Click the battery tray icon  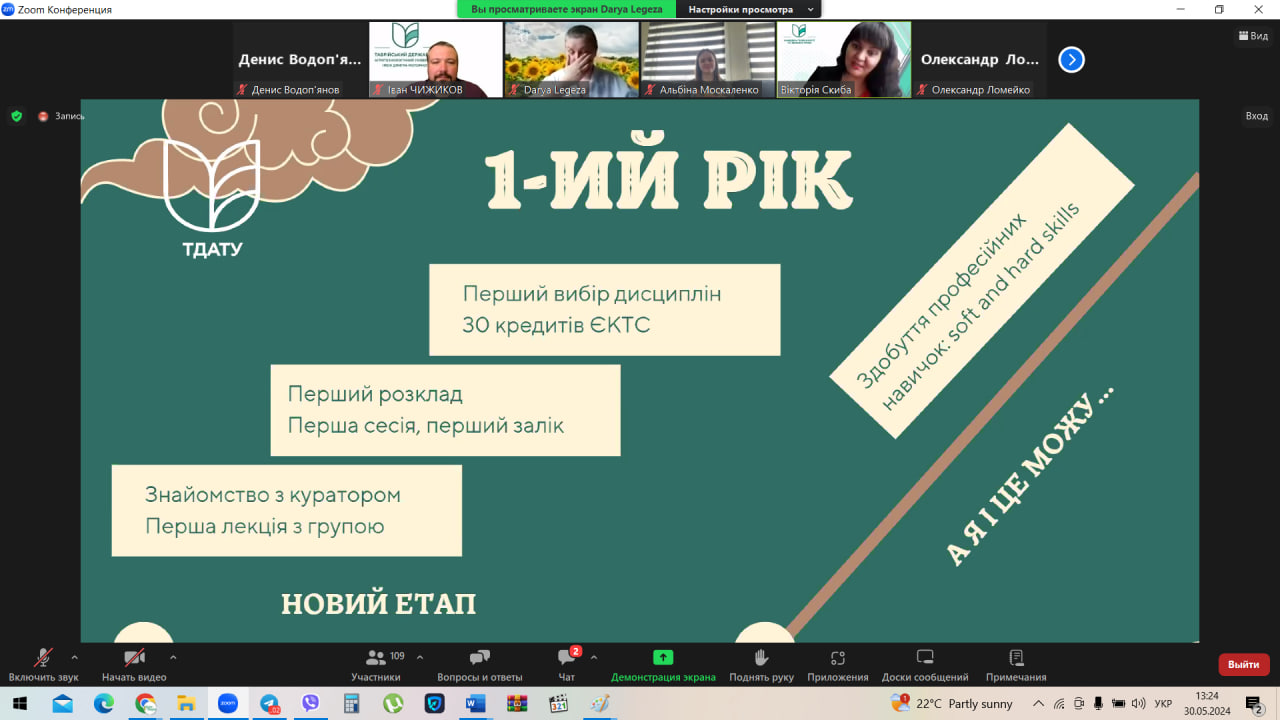pos(1118,704)
